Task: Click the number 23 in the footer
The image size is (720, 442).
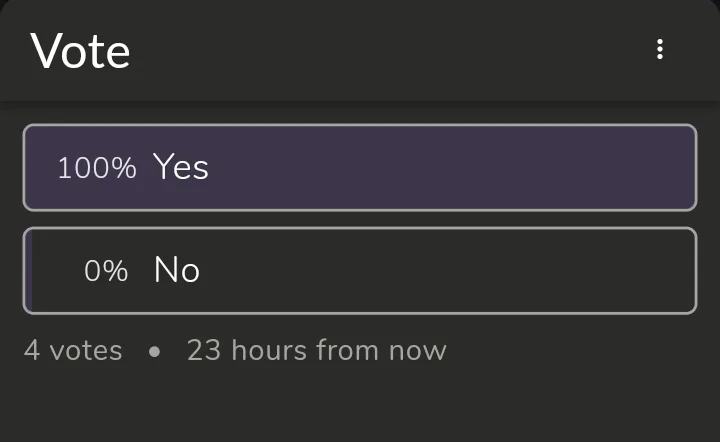Action: [x=203, y=351]
